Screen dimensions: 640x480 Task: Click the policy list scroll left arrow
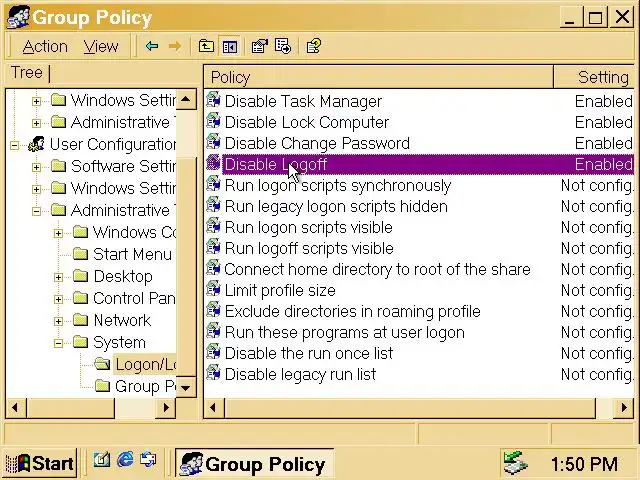tap(213, 407)
